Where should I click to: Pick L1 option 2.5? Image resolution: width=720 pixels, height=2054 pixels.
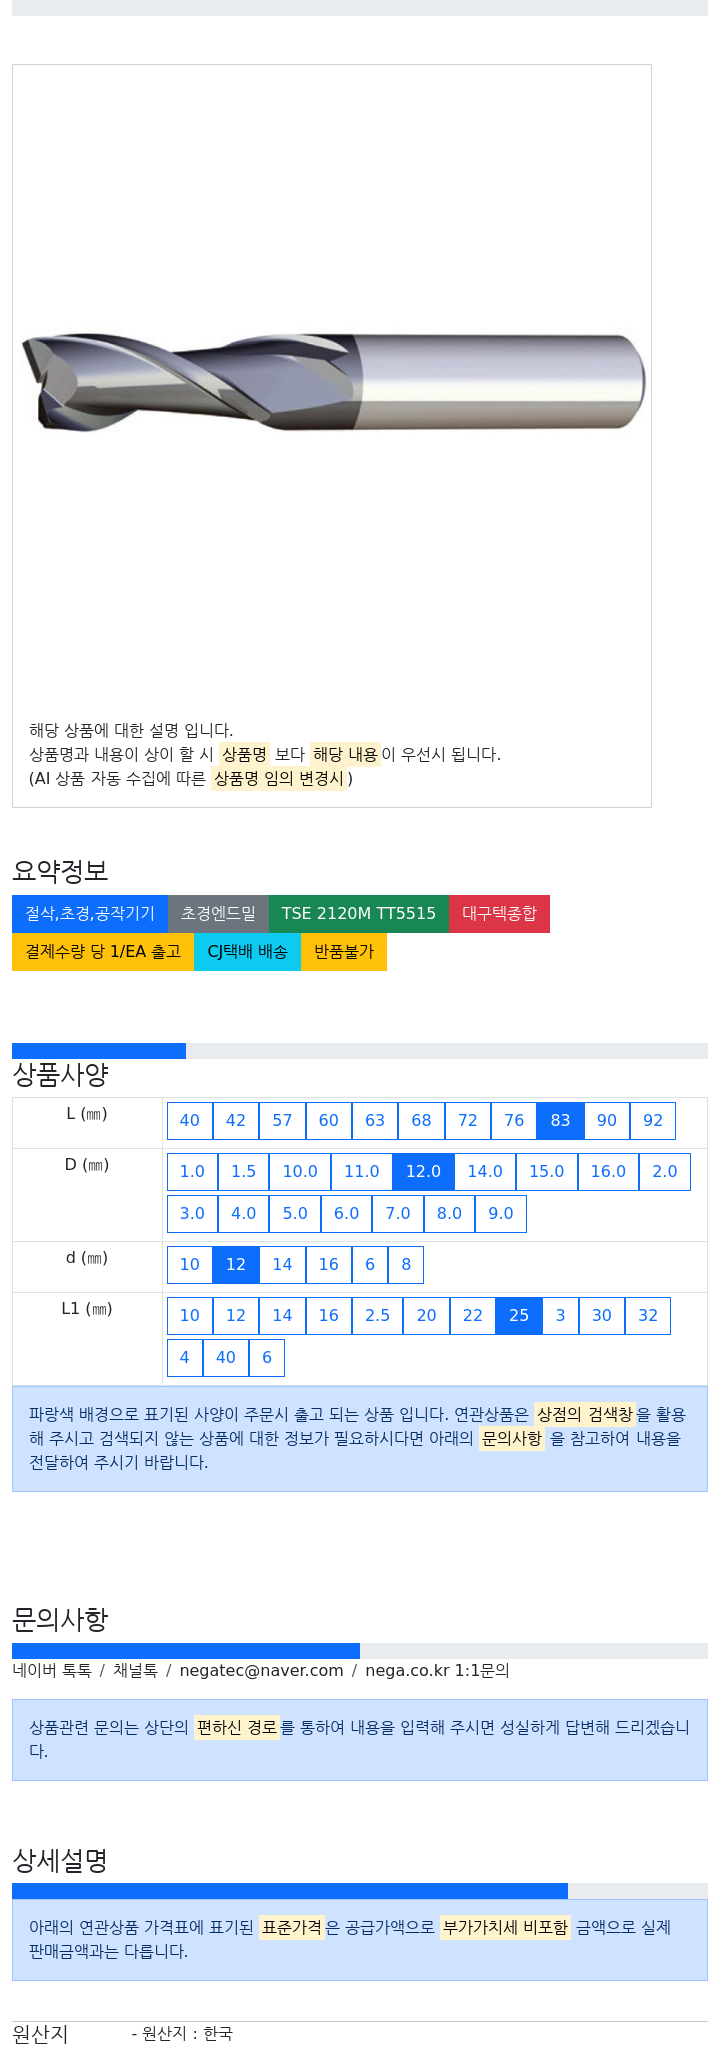[378, 1315]
